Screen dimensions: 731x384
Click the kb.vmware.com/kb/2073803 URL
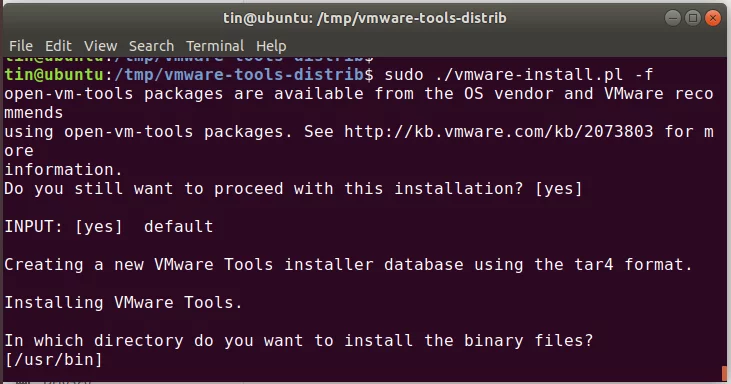(x=498, y=132)
